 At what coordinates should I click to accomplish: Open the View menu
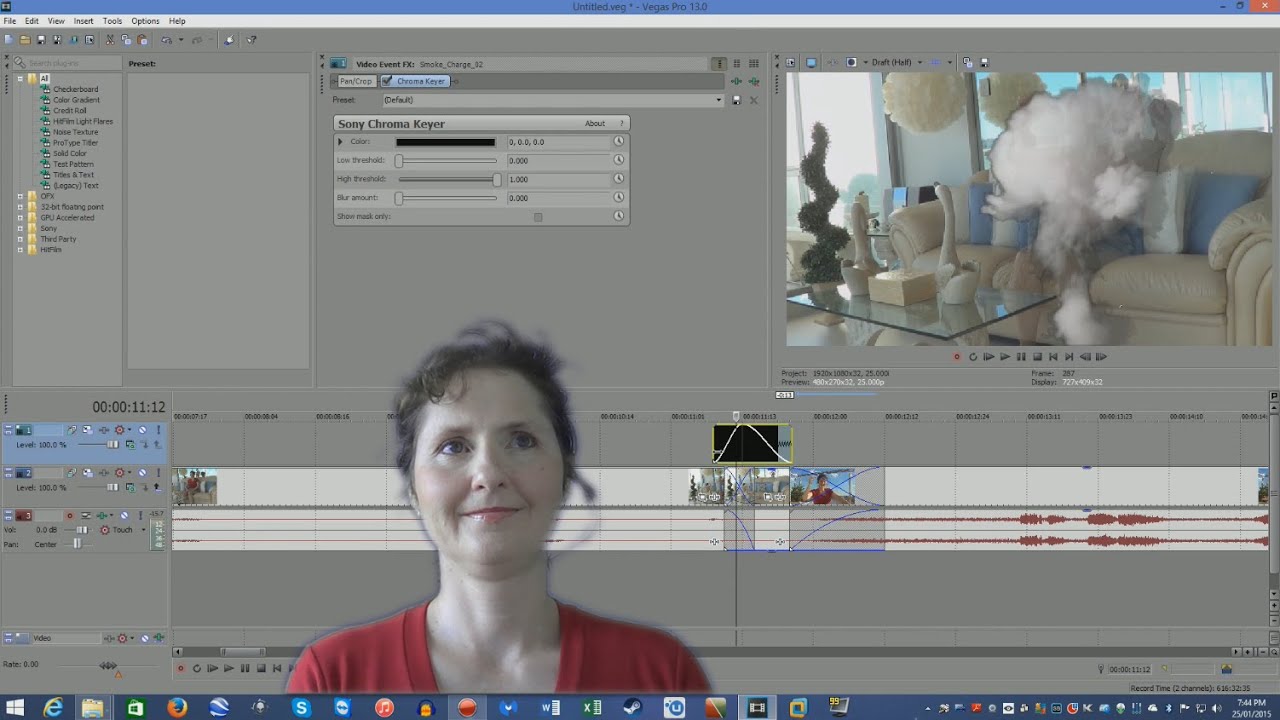56,21
